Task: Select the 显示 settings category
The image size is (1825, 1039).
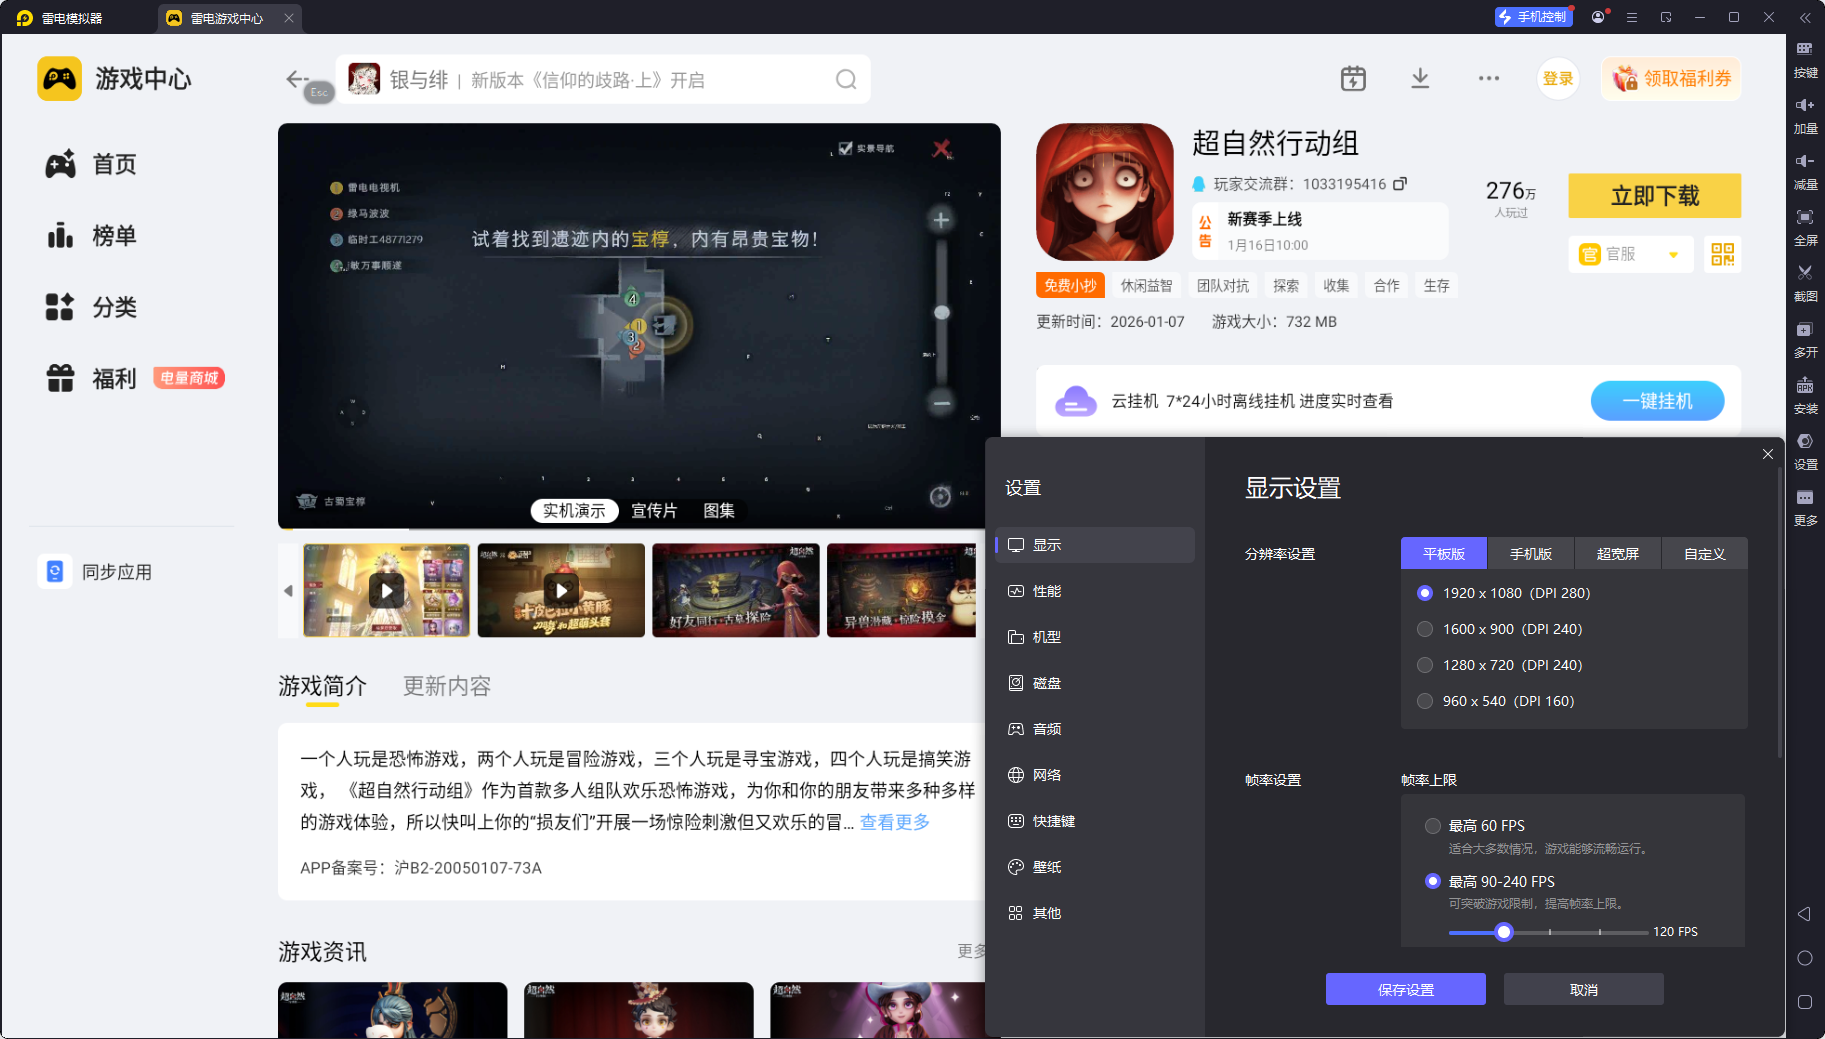Action: click(x=1095, y=545)
